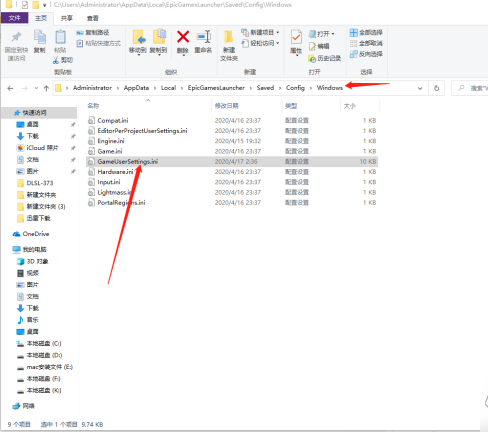The image size is (488, 432).
Task: Click Select none in ribbon
Action: 366,43
